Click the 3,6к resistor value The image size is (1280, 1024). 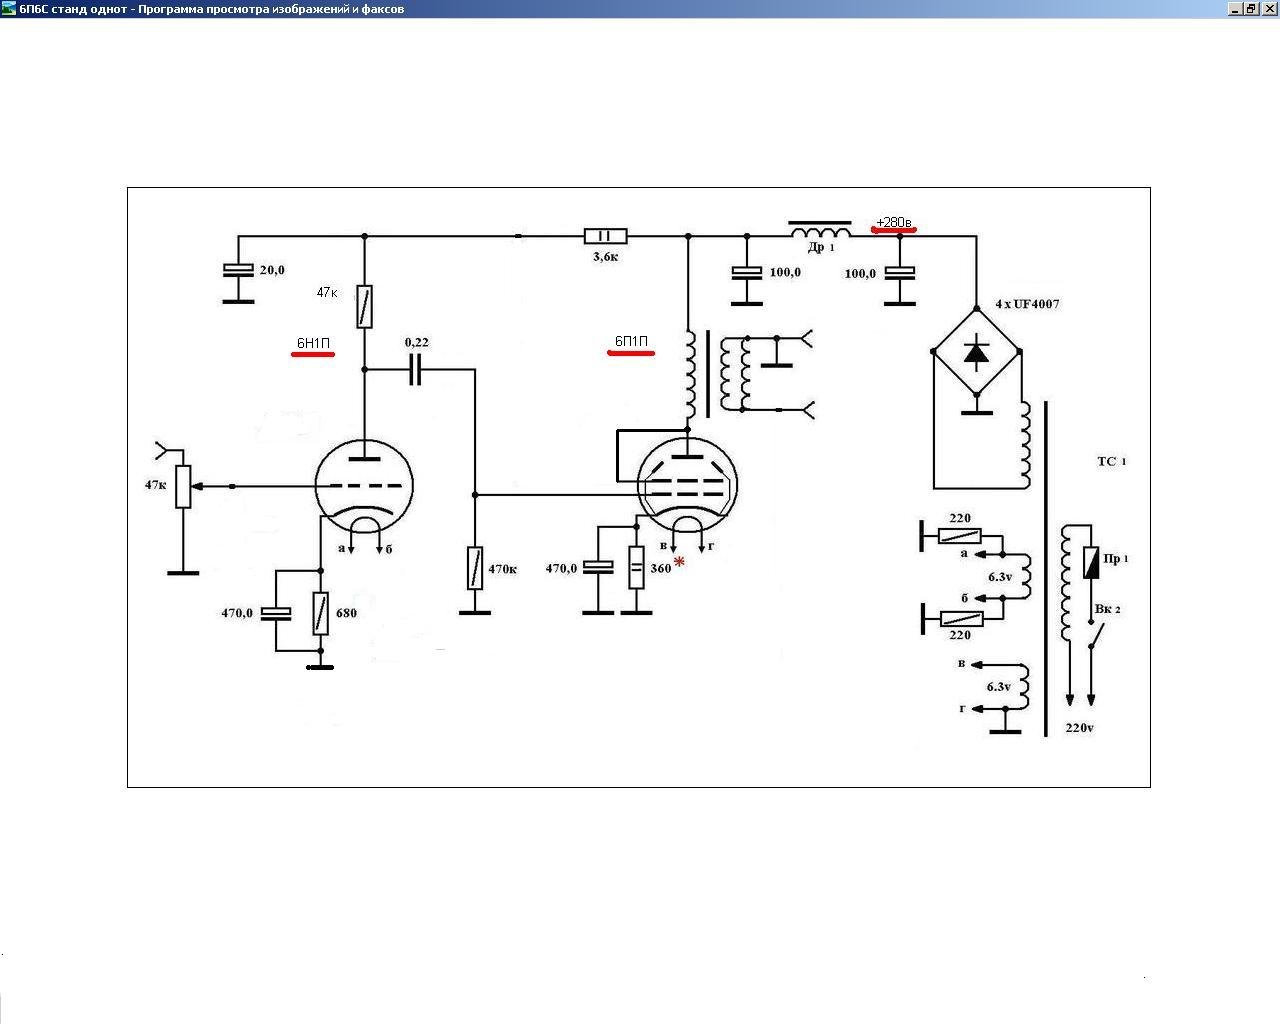click(x=605, y=257)
